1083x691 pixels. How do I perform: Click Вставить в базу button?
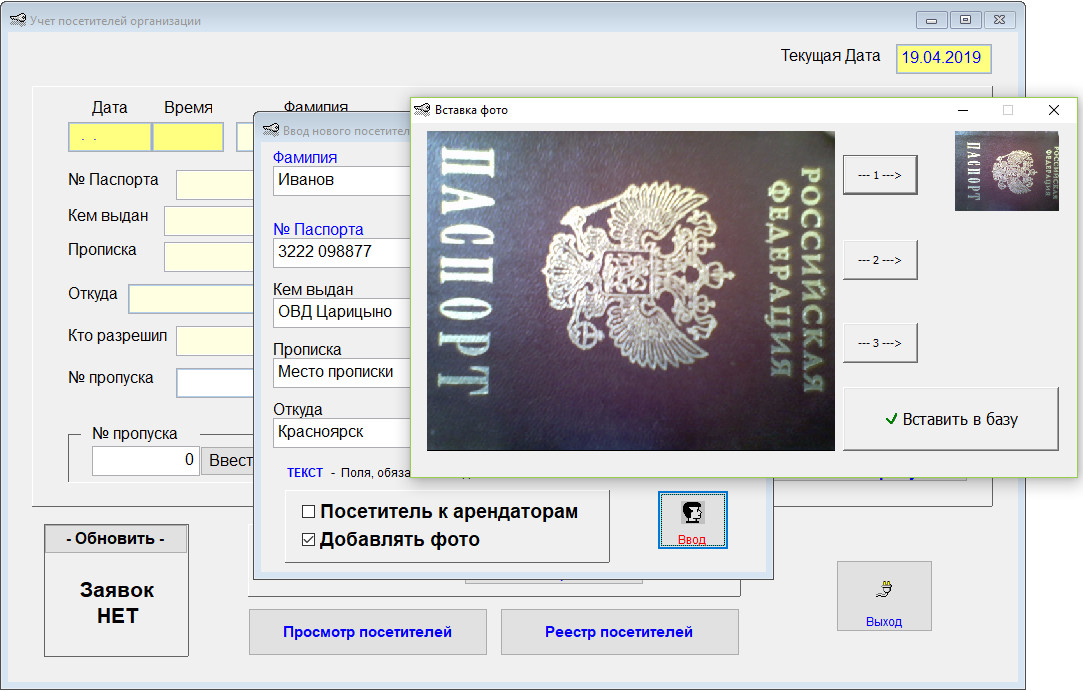coord(951,419)
